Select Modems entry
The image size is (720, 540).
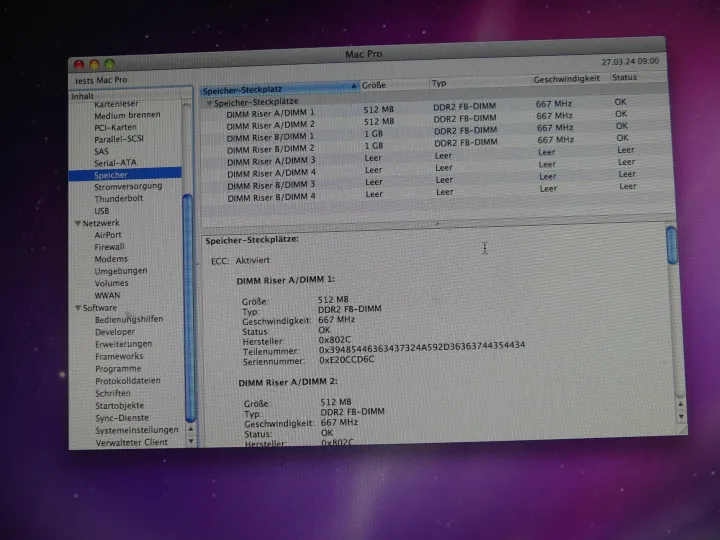click(x=111, y=259)
